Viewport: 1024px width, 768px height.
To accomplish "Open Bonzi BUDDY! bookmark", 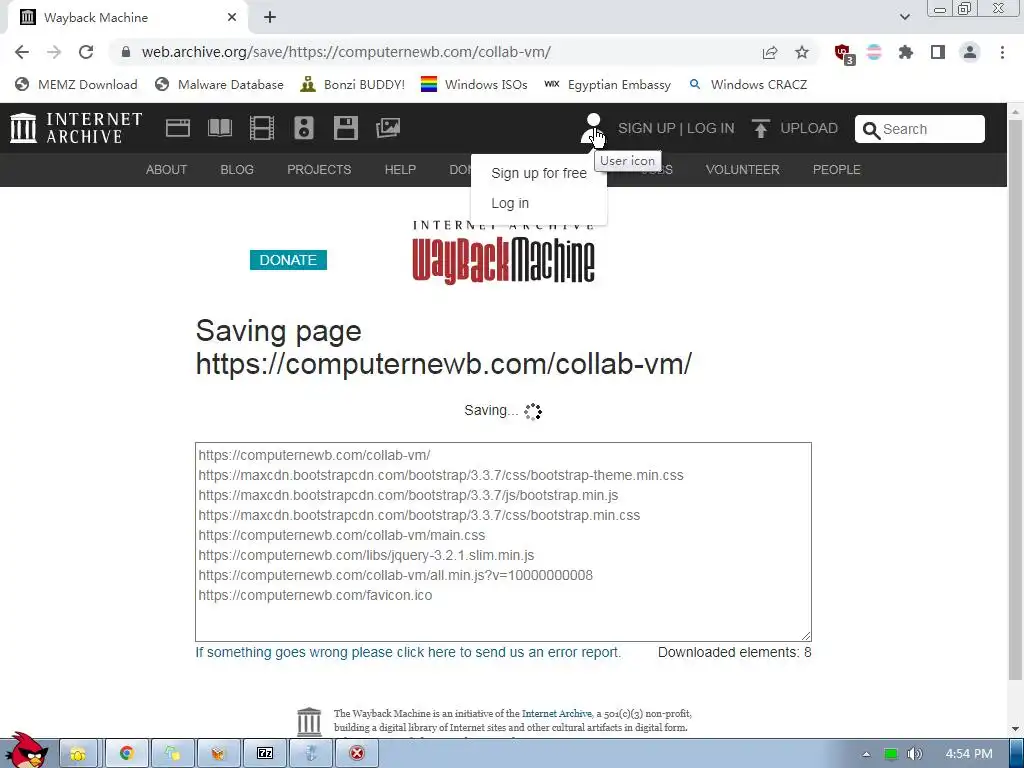I will click(x=353, y=85).
